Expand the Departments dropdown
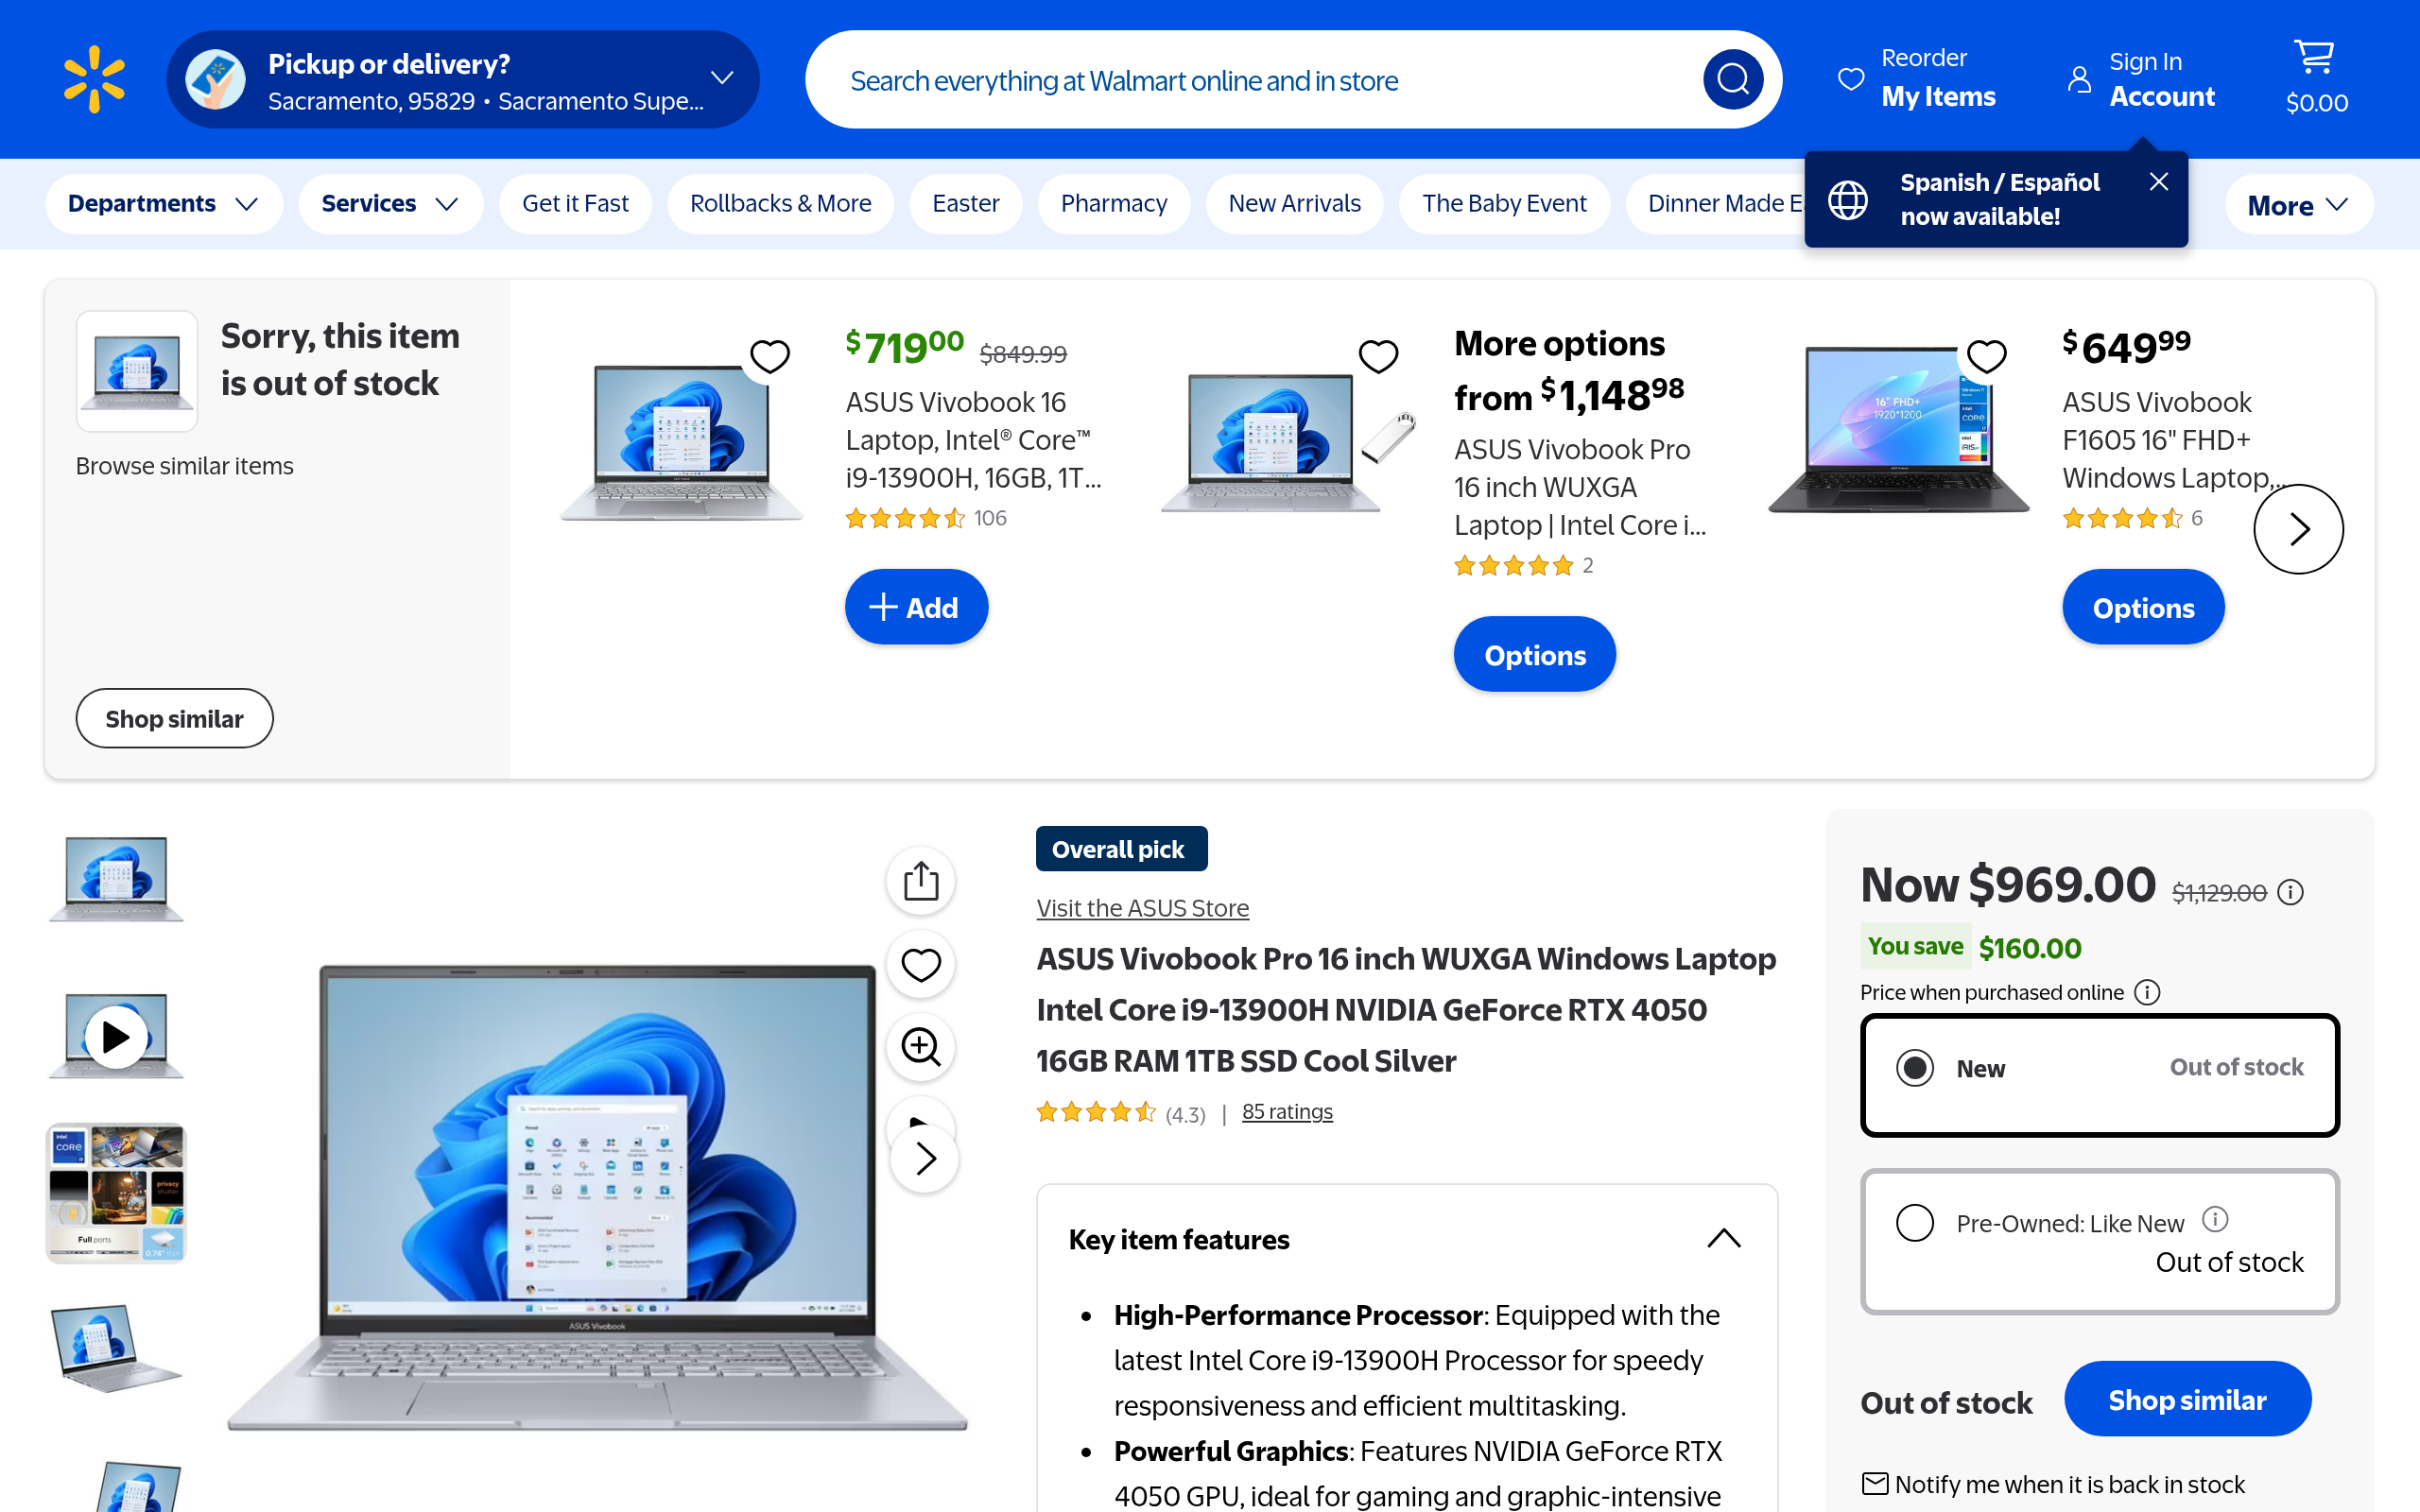This screenshot has height=1512, width=2420. pos(163,204)
